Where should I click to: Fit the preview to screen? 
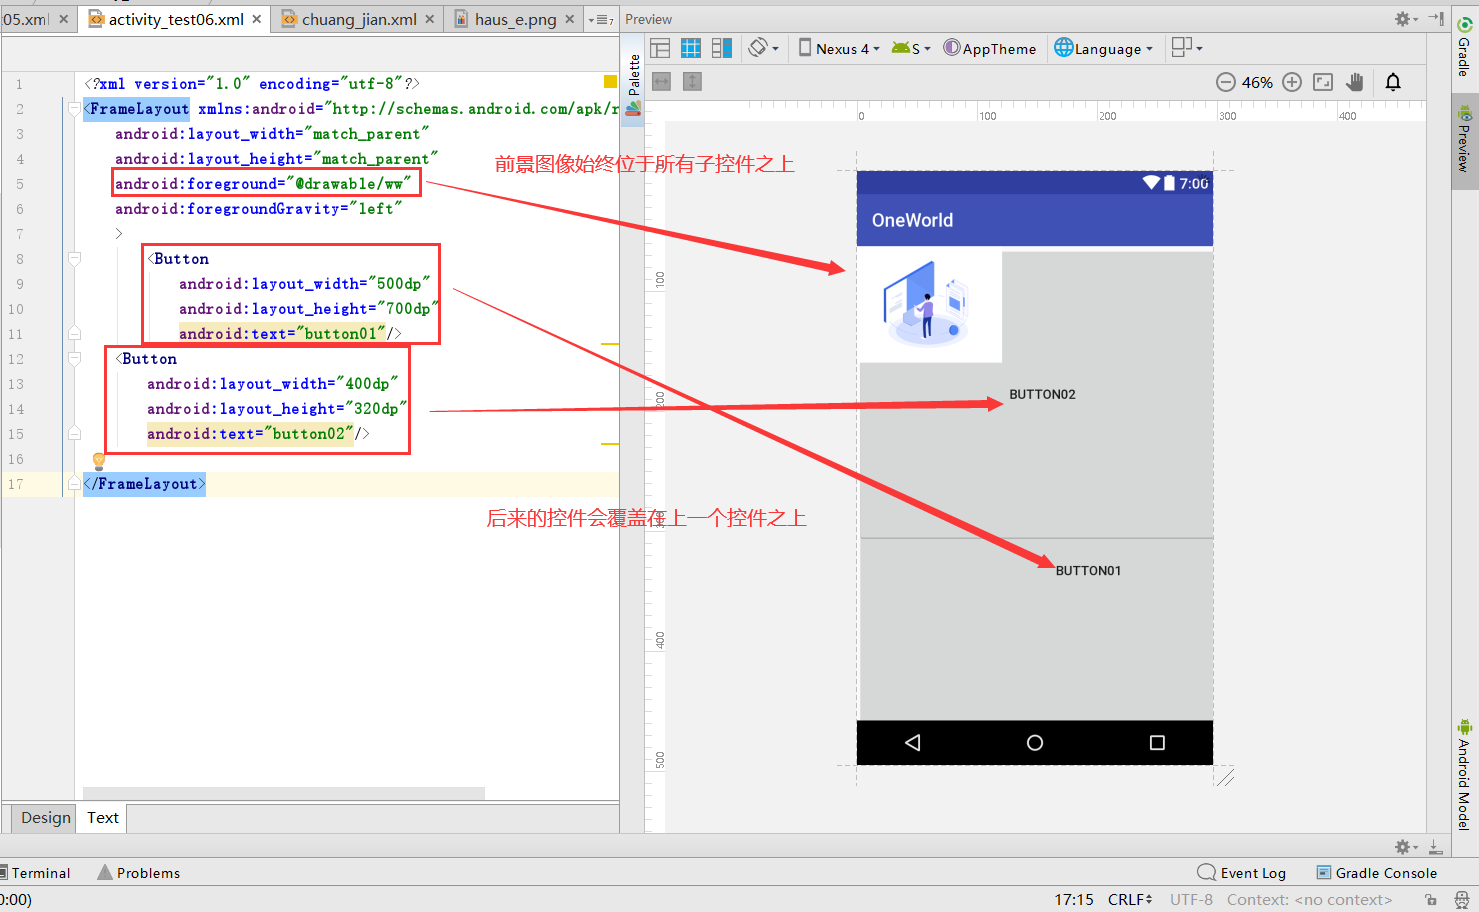coord(1323,82)
